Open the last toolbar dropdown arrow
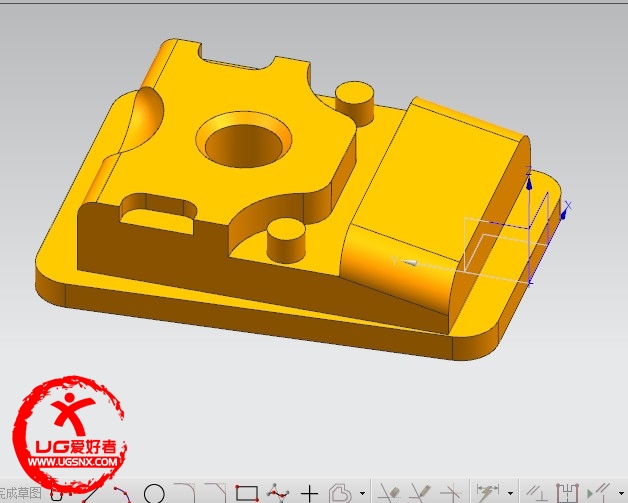628x503 pixels. 621,493
